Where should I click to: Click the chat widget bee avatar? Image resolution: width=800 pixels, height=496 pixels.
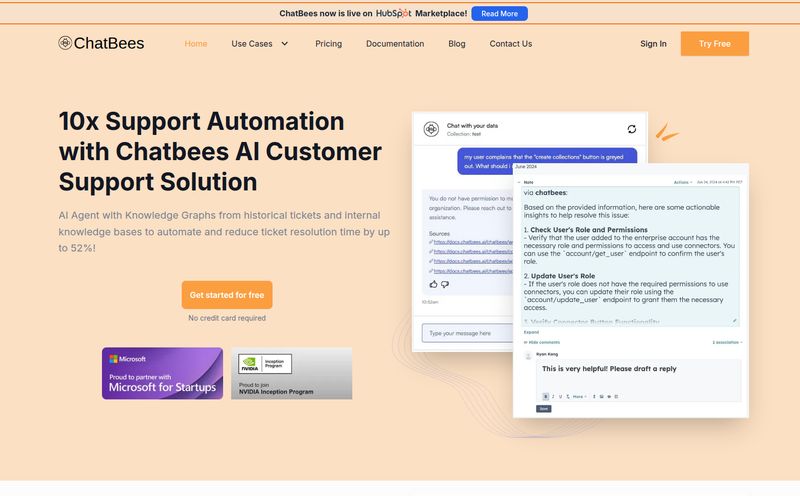coord(431,129)
